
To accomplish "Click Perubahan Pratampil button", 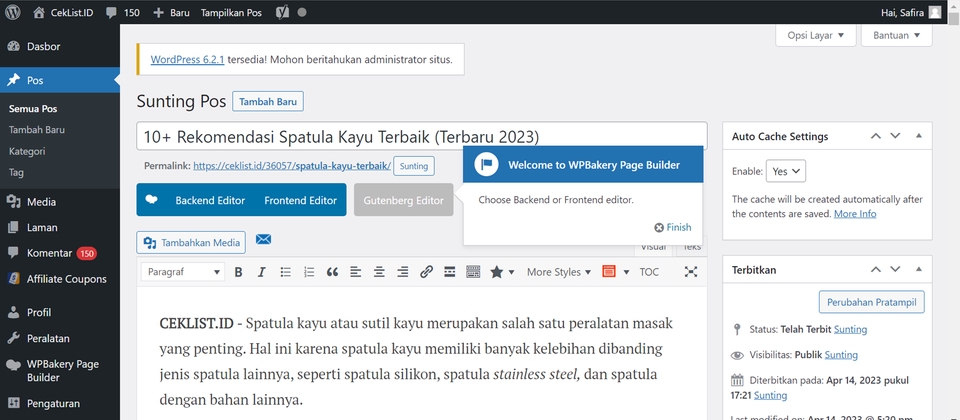I will (871, 302).
